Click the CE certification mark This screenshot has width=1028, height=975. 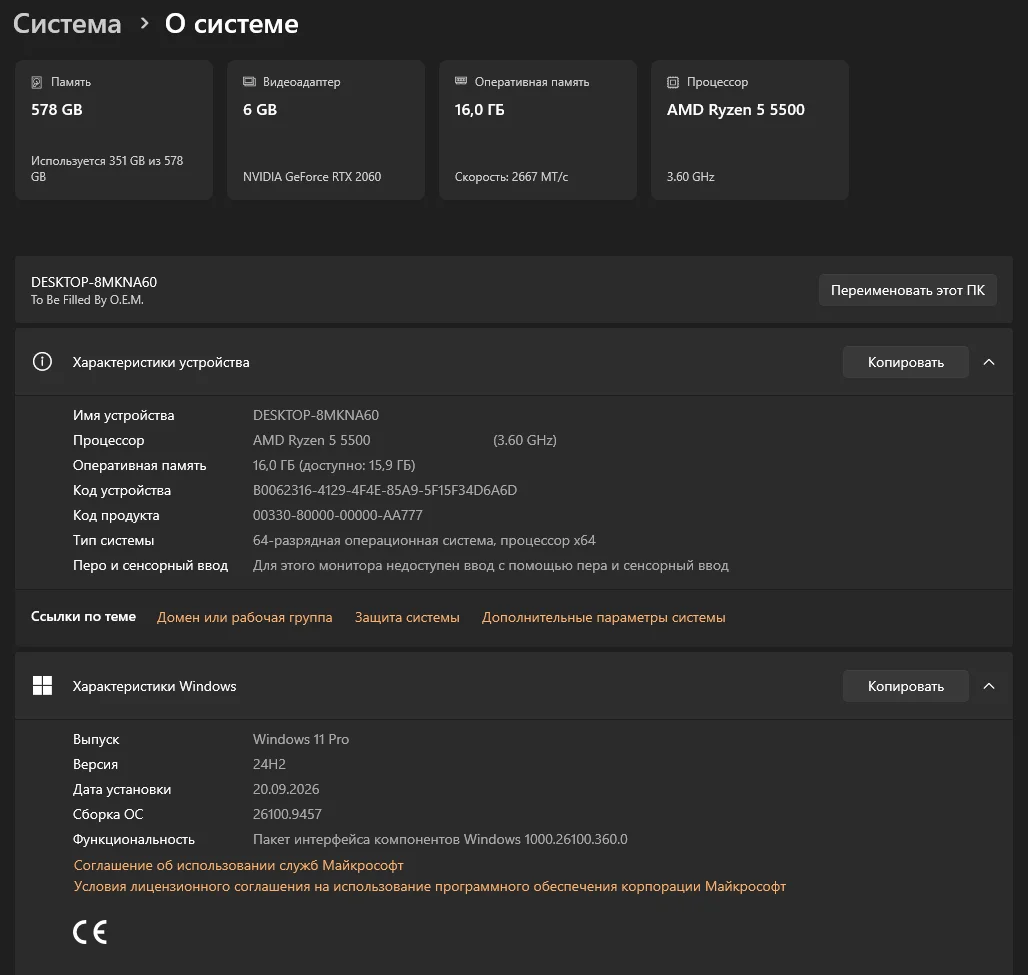(90, 932)
